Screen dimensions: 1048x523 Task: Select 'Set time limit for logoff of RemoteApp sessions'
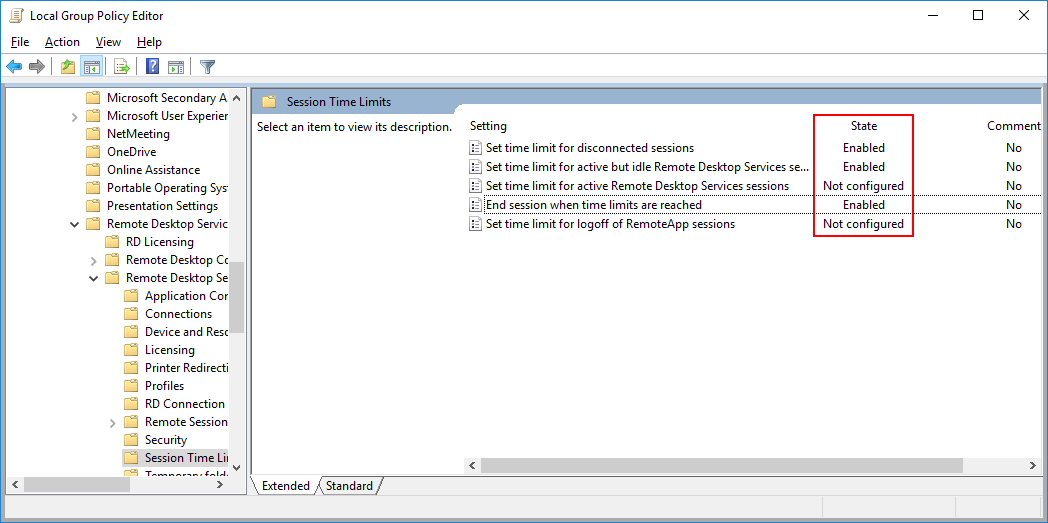pyautogui.click(x=610, y=224)
